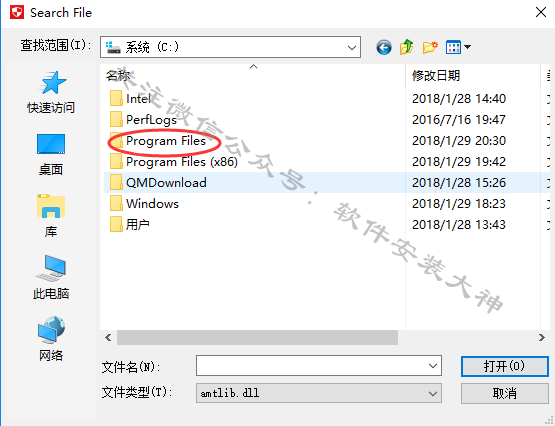Go up one folder level
The height and width of the screenshot is (426, 555).
tap(407, 47)
